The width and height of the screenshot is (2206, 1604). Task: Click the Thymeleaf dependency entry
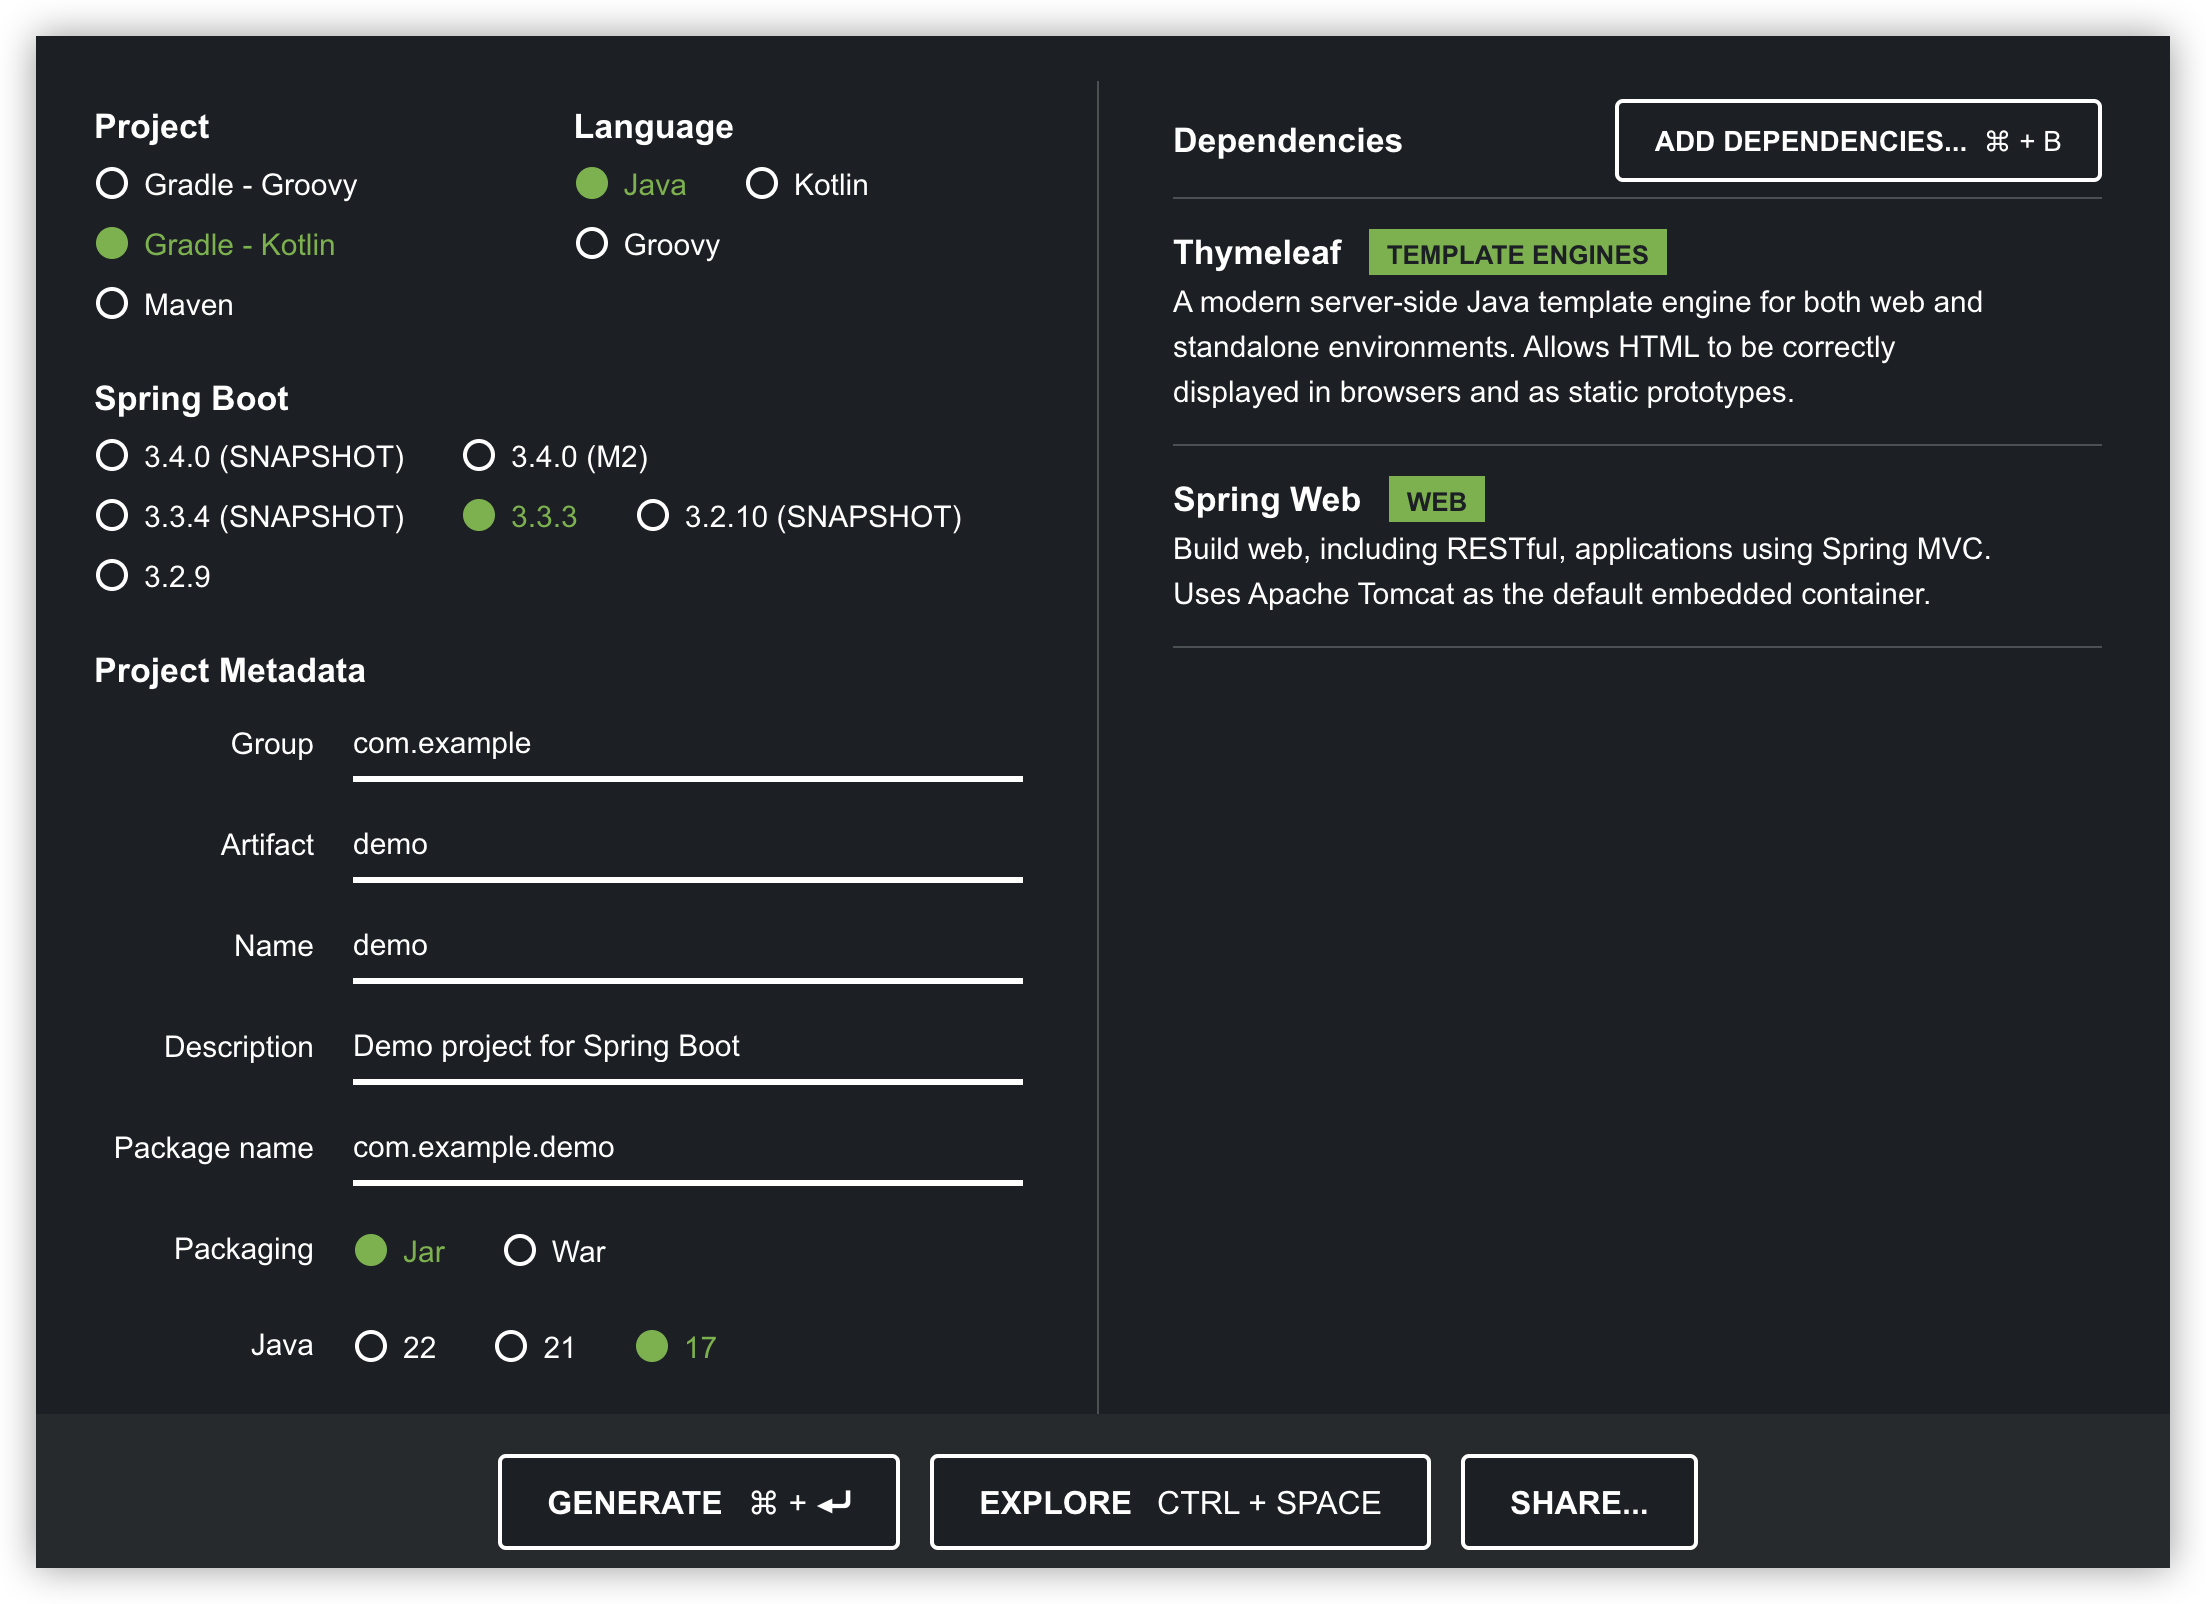1257,253
